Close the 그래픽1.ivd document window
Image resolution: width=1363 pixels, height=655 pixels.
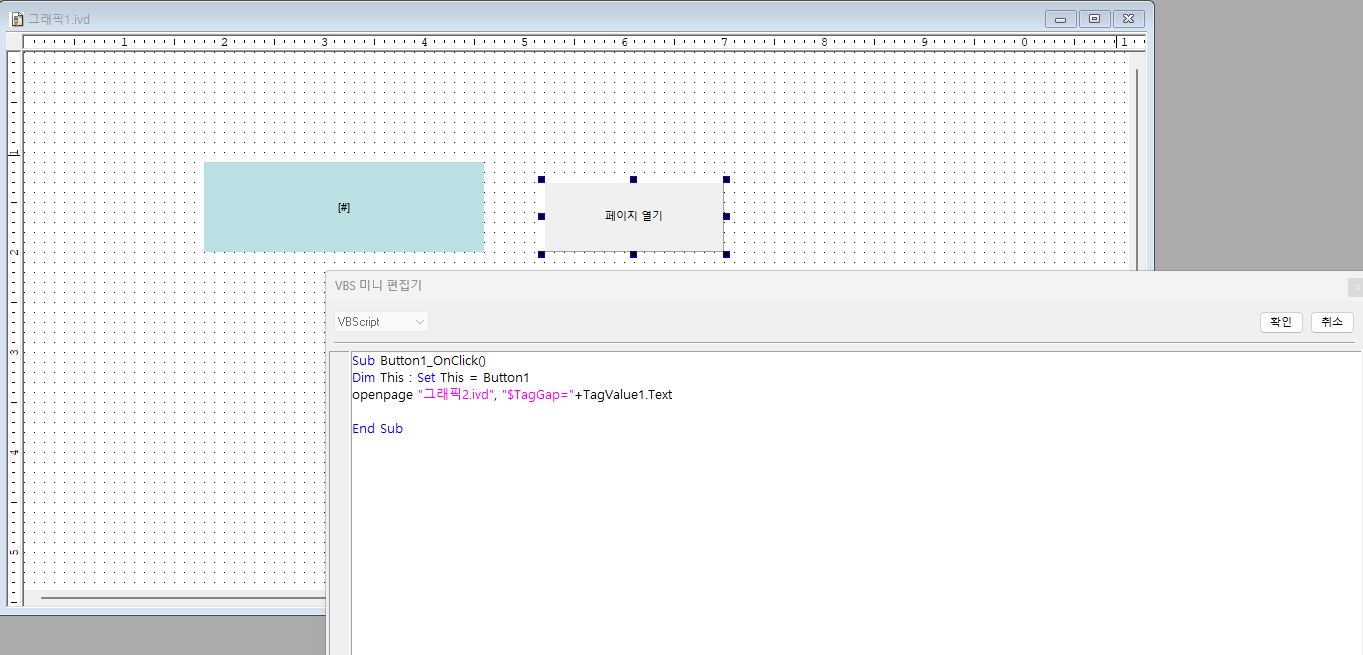[x=1128, y=19]
